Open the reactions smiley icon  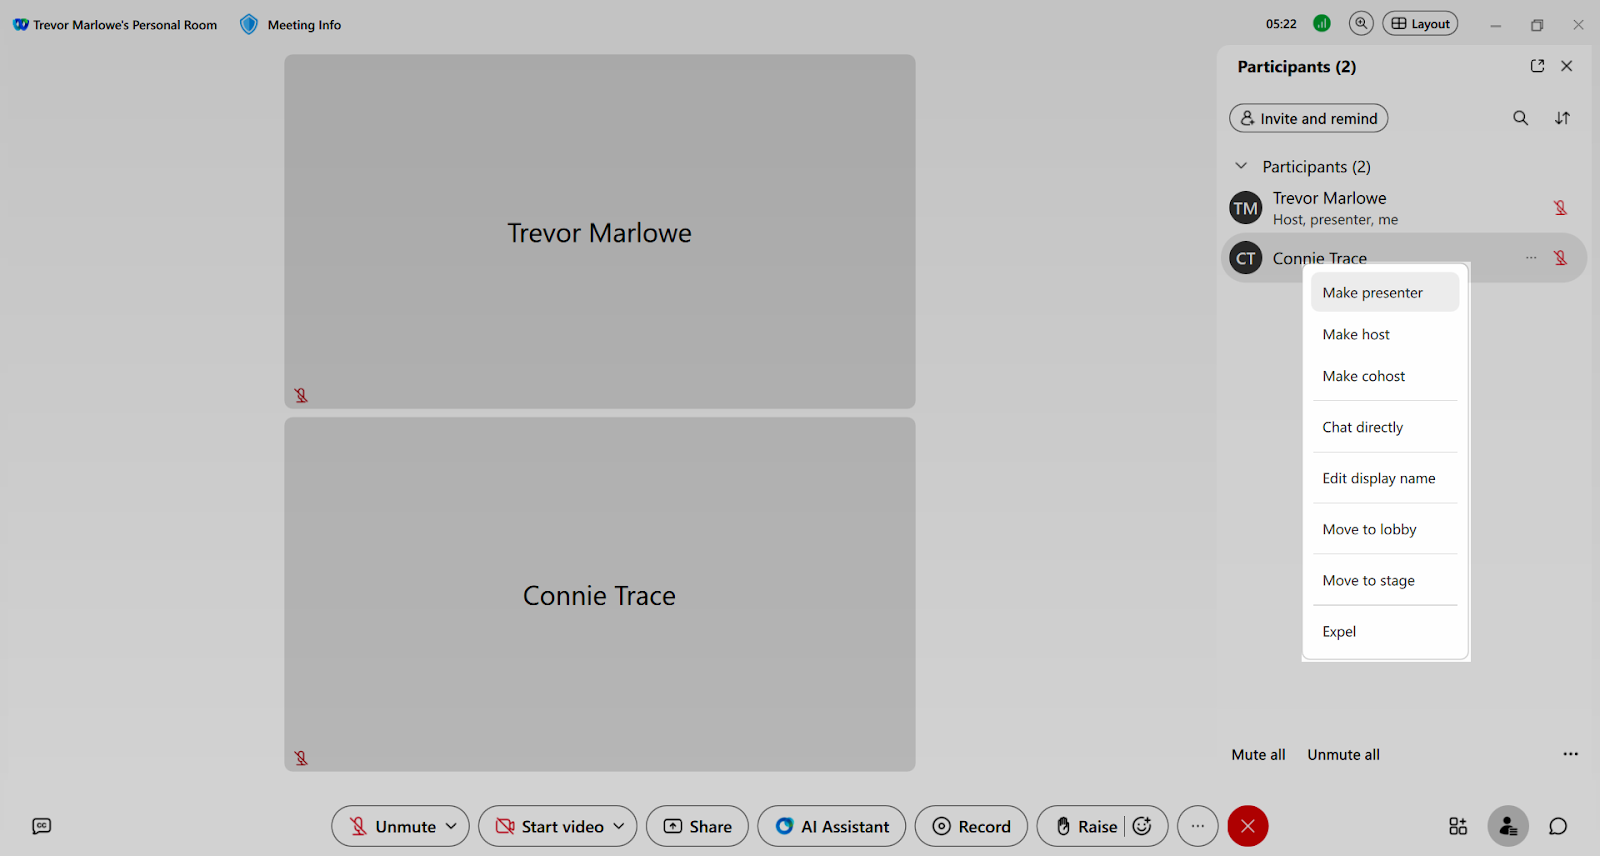1142,826
